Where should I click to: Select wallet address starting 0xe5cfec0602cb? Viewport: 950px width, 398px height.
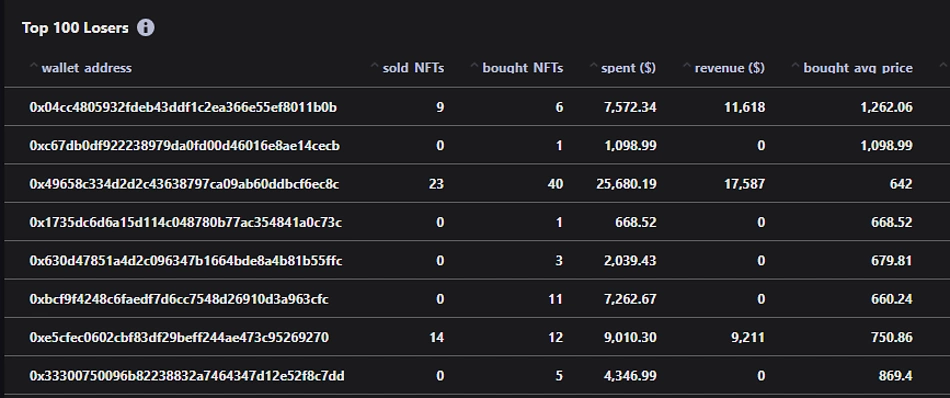click(179, 337)
